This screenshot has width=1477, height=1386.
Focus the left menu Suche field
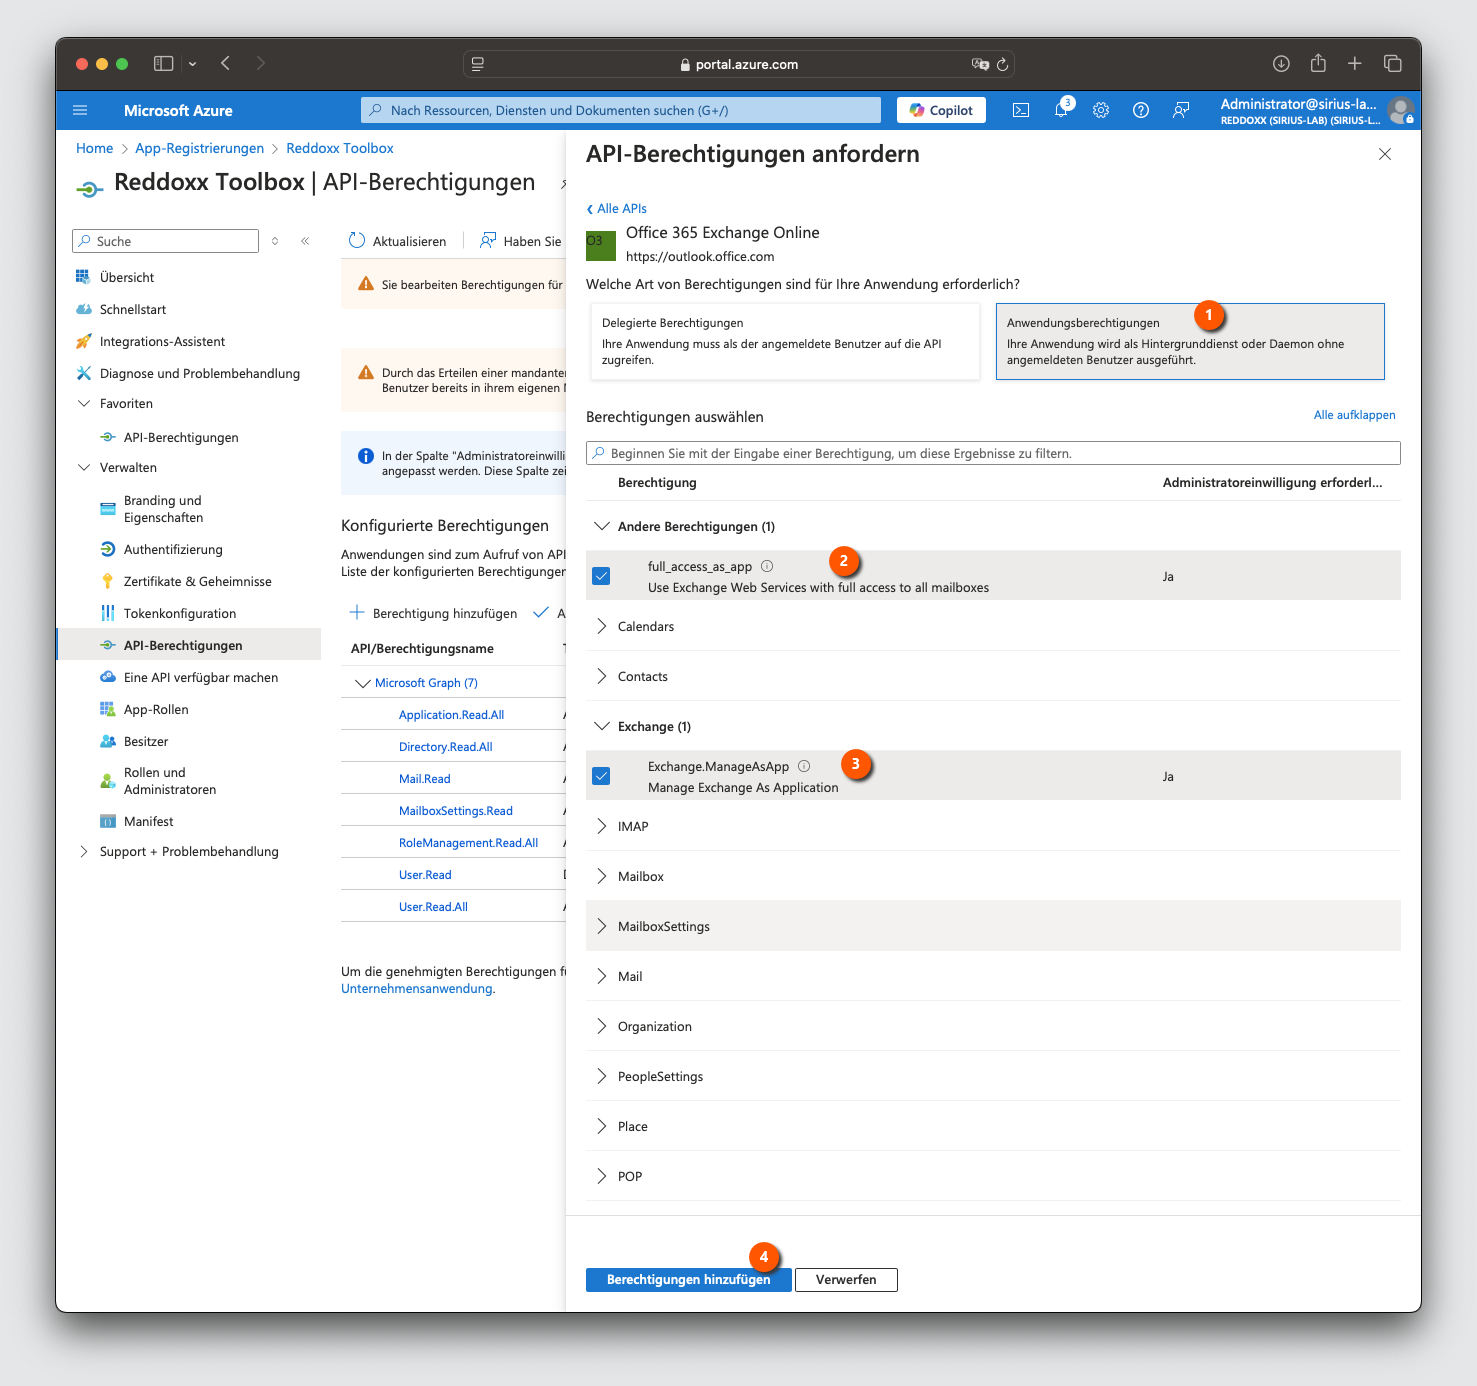point(165,241)
